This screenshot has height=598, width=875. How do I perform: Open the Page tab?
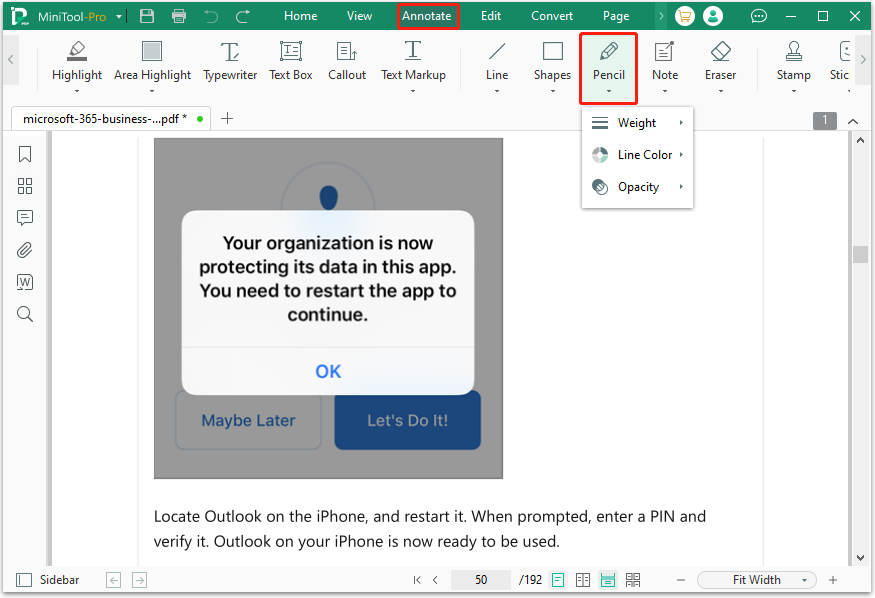(x=616, y=16)
